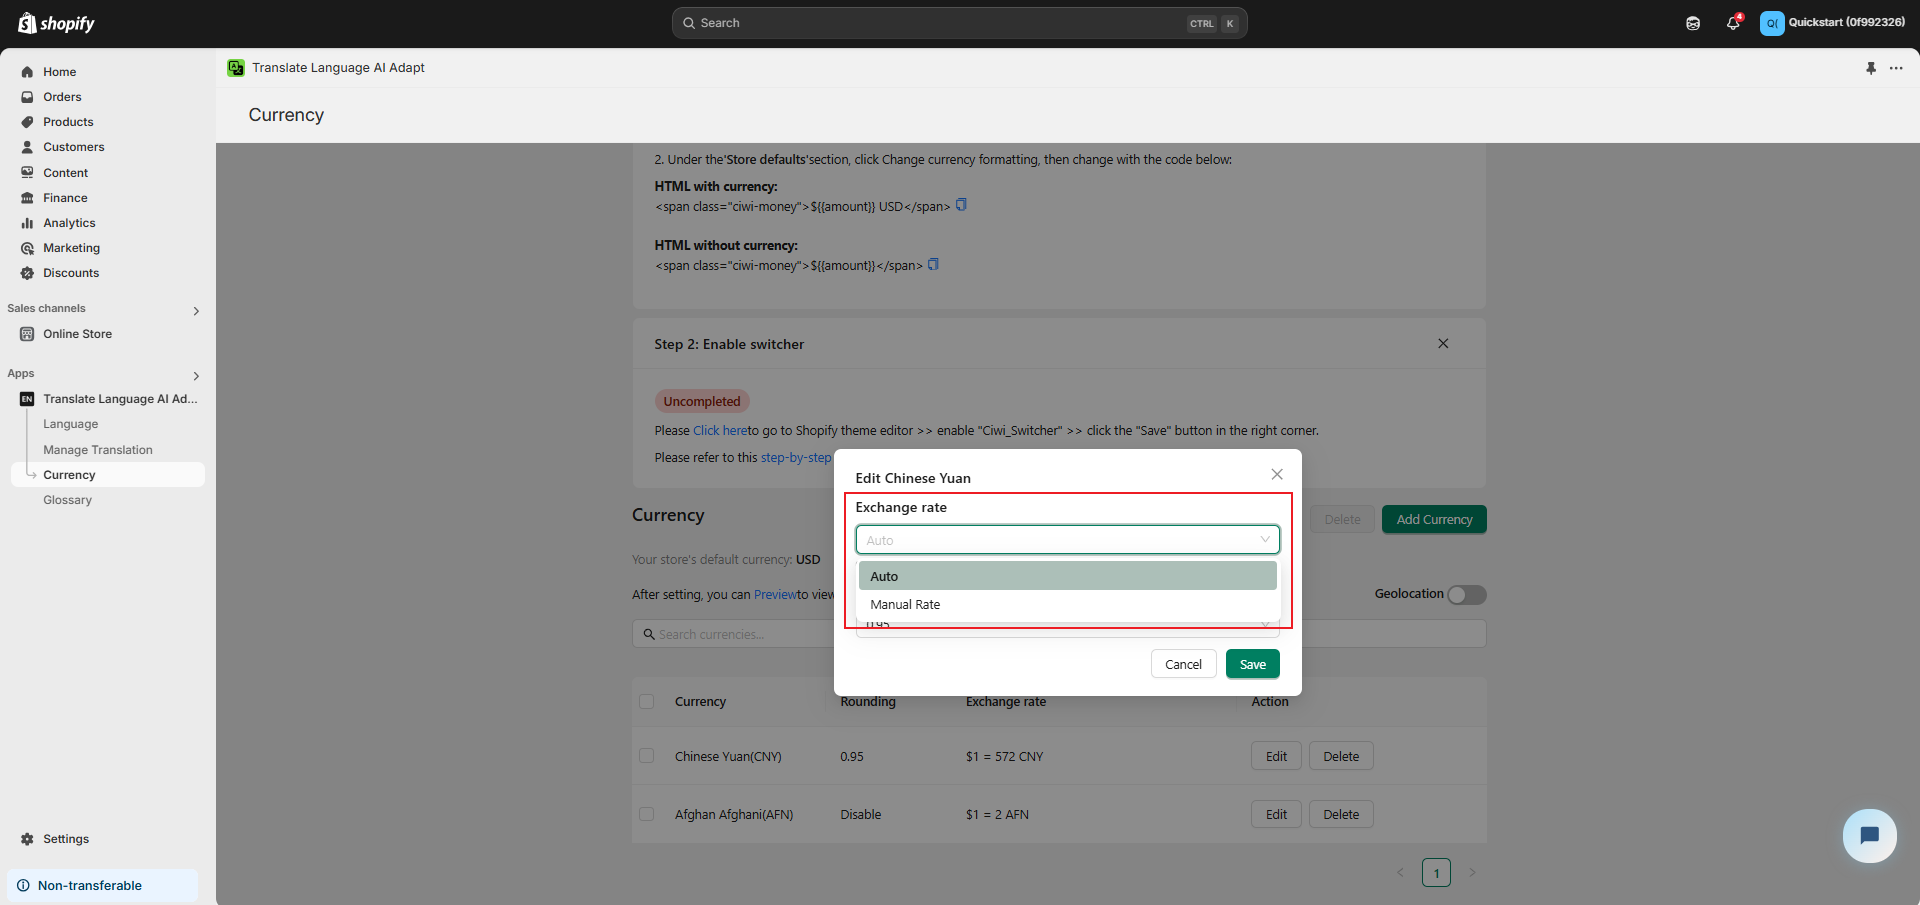This screenshot has width=1920, height=905.
Task: Open the app's three-dots more menu
Action: tap(1896, 68)
